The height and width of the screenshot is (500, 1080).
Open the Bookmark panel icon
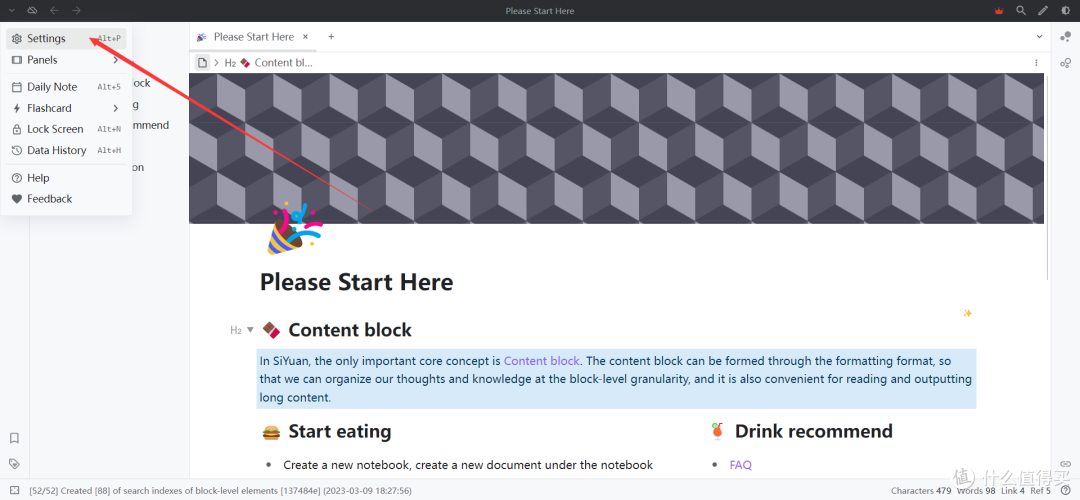[x=14, y=438]
